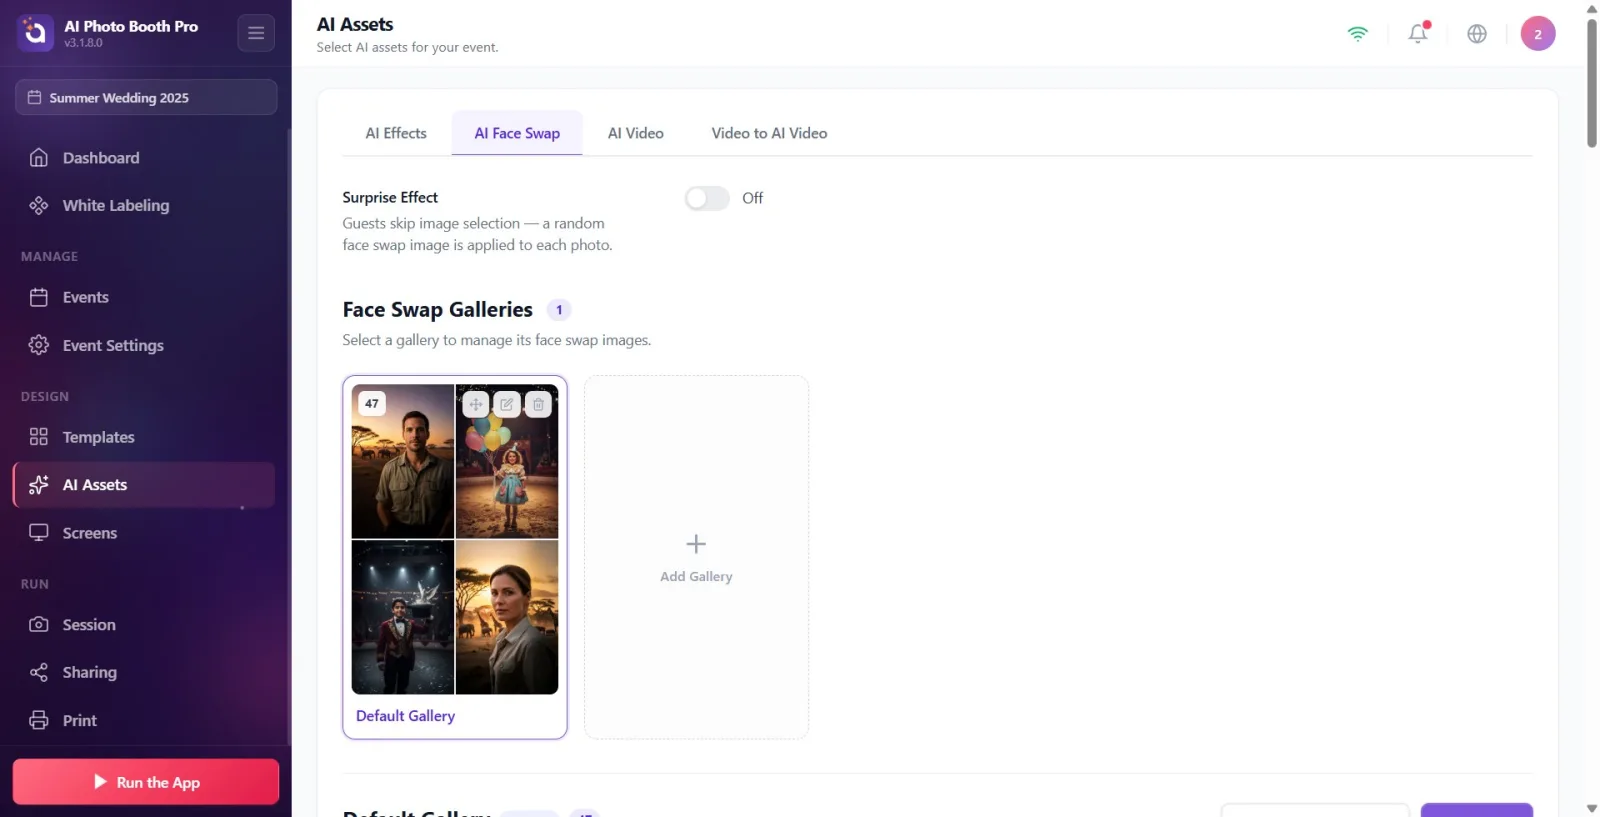Open language globe menu
The image size is (1600, 817).
[x=1477, y=33]
